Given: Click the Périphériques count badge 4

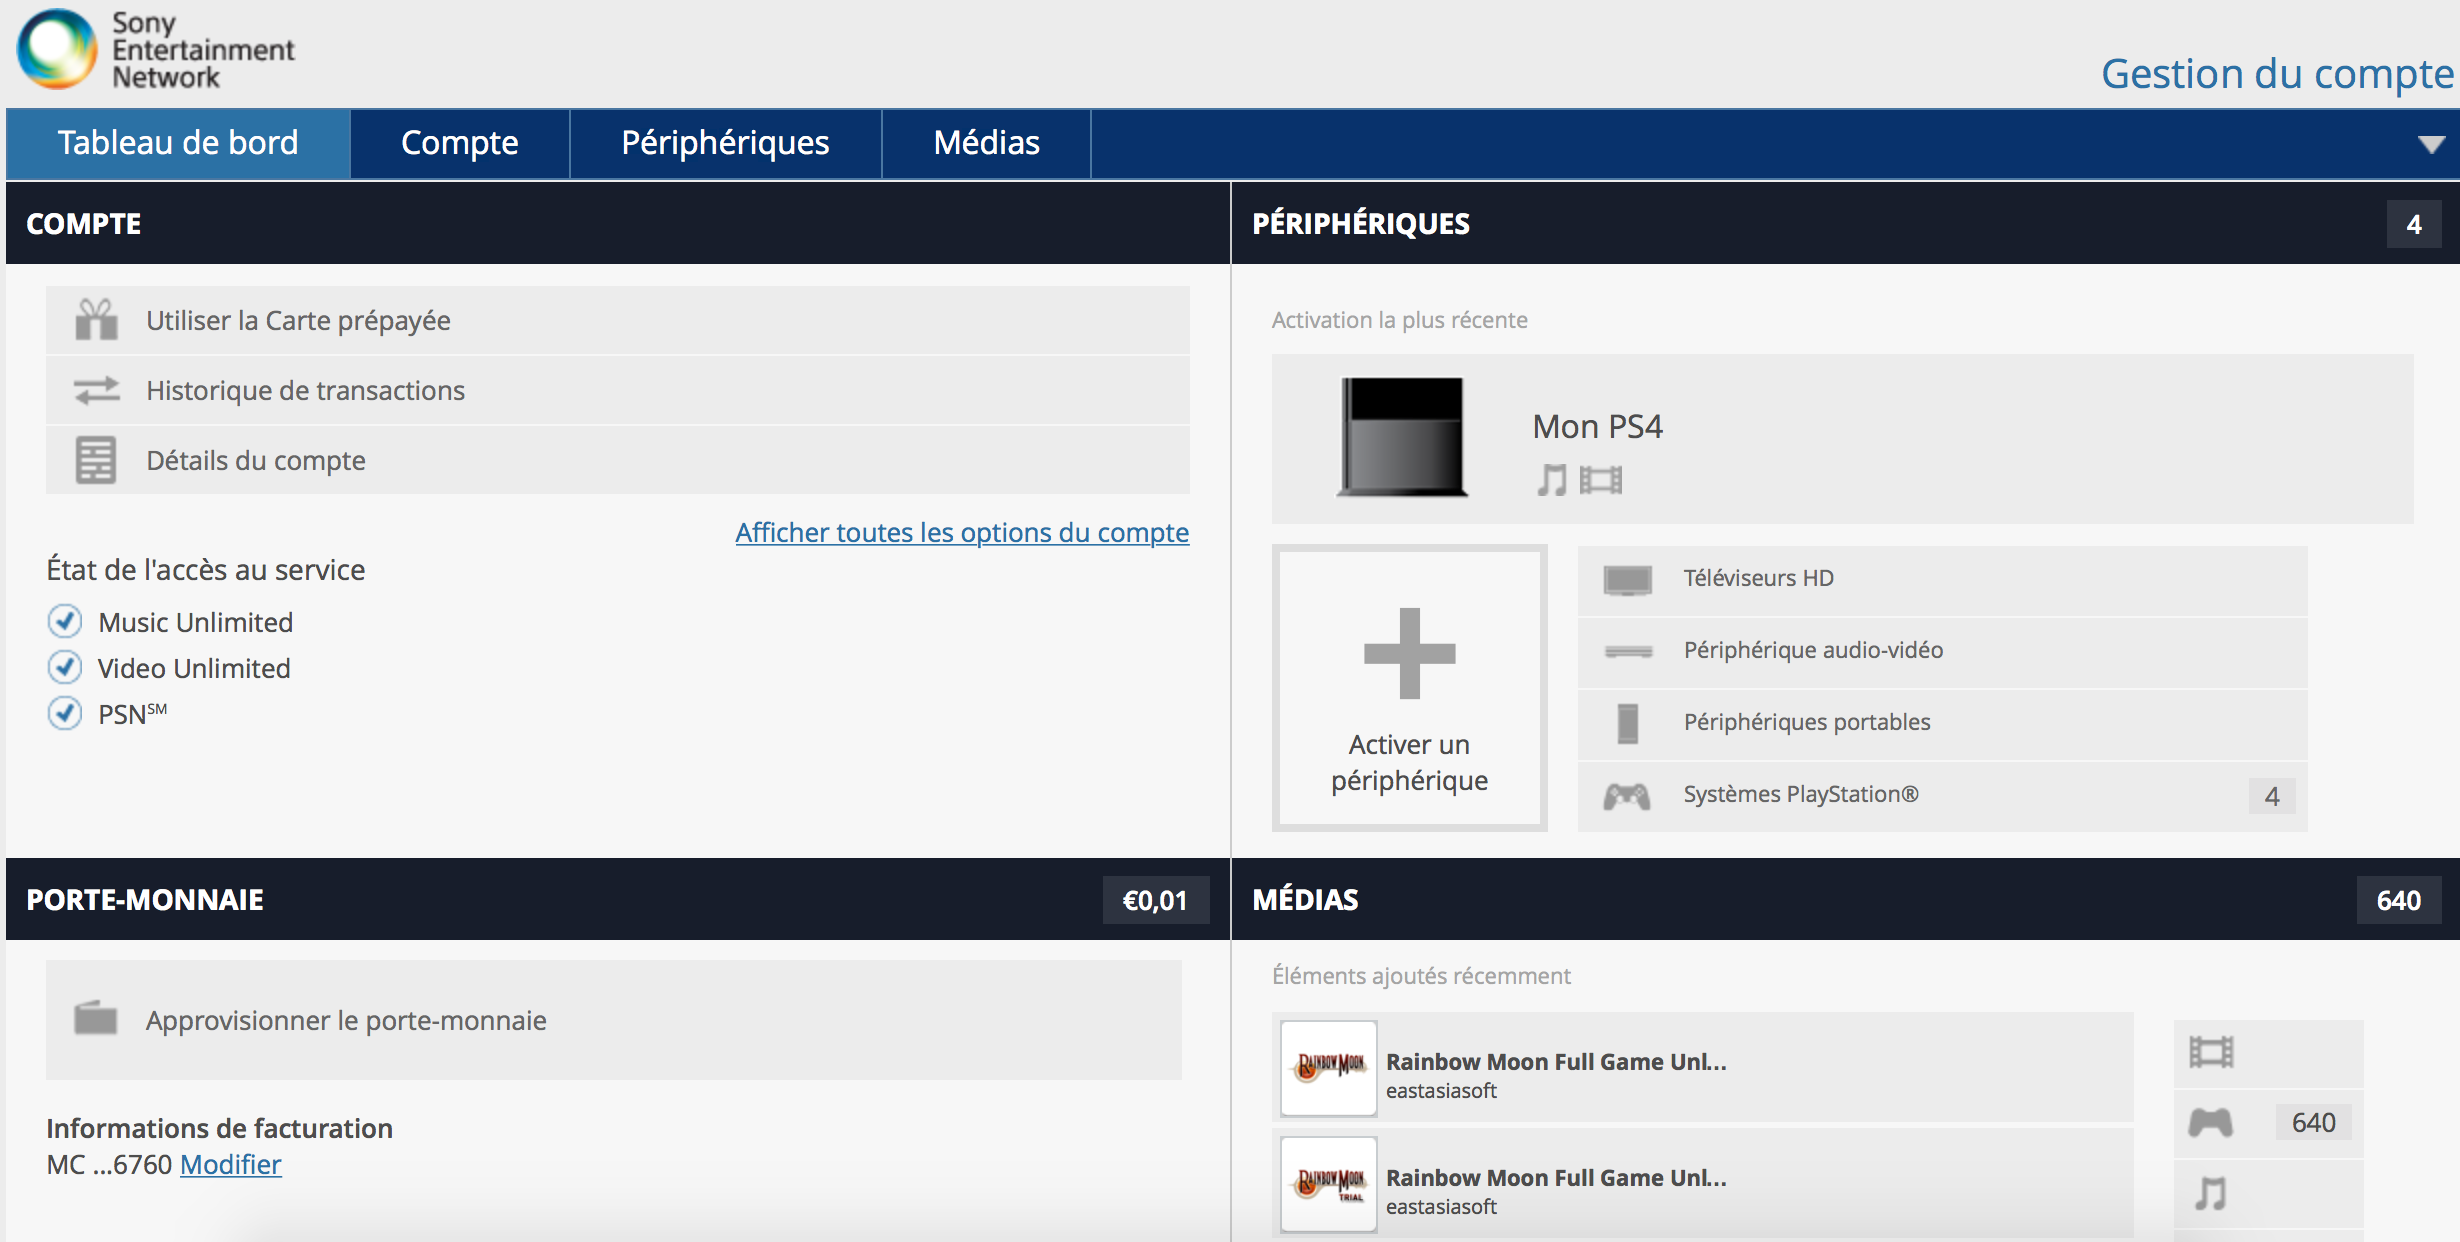Looking at the screenshot, I should 2414,224.
